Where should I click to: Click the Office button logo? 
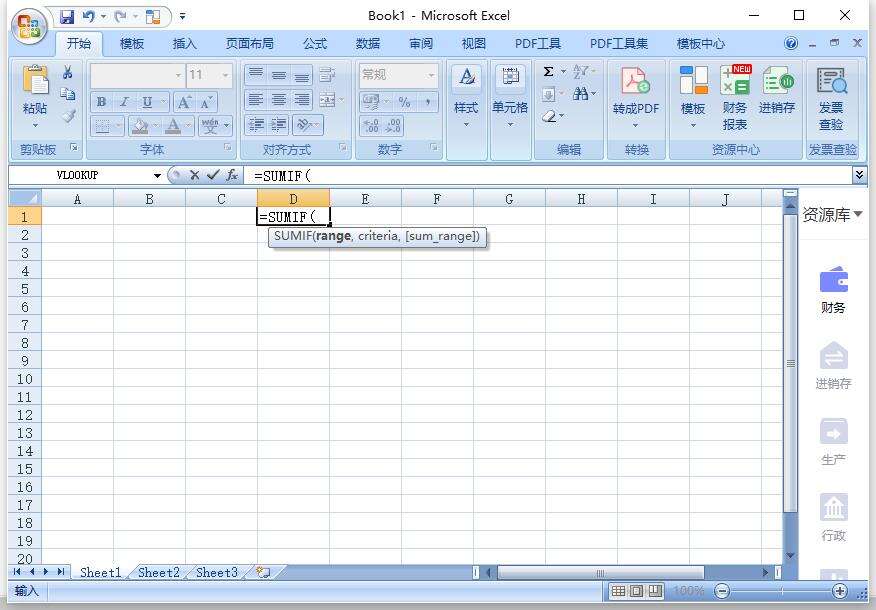click(x=29, y=26)
